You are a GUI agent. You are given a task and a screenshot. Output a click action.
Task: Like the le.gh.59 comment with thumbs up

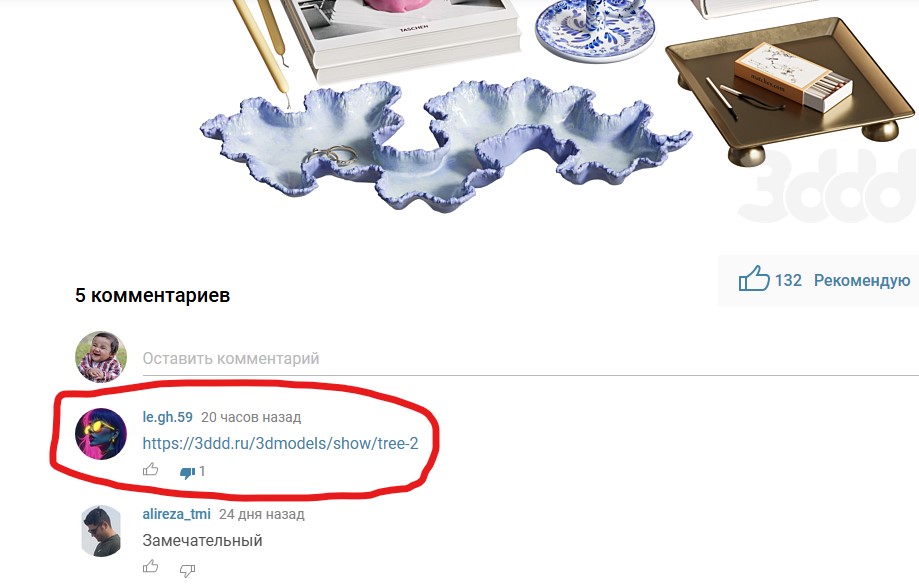151,469
